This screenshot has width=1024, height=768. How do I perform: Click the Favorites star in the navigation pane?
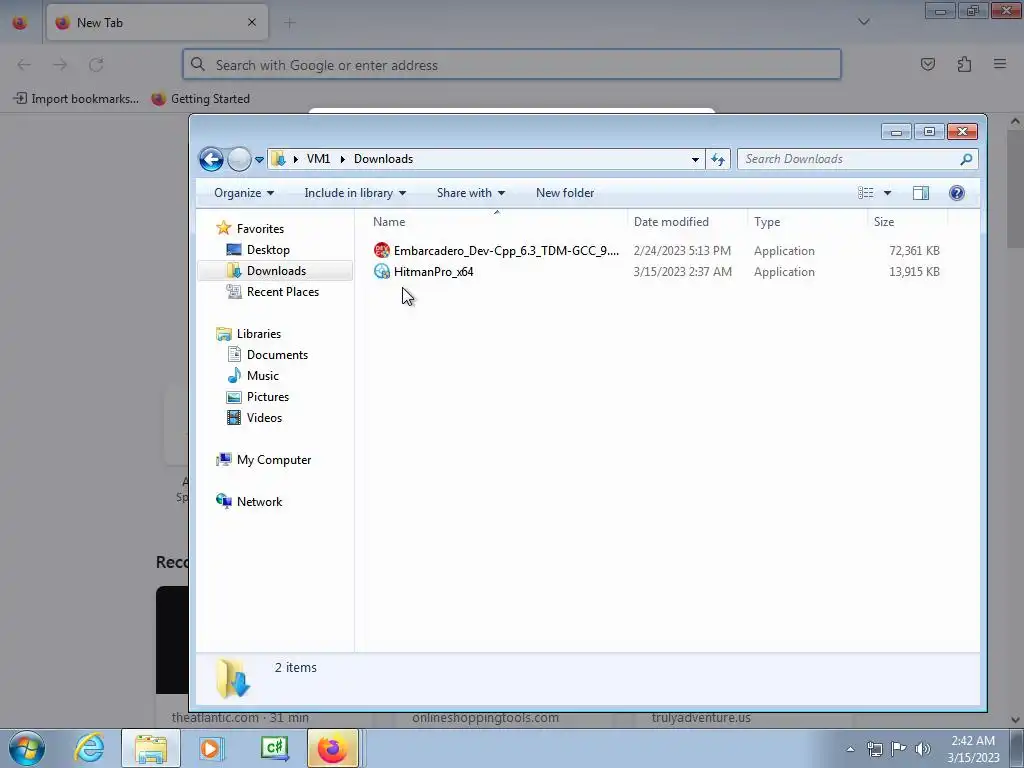click(223, 228)
